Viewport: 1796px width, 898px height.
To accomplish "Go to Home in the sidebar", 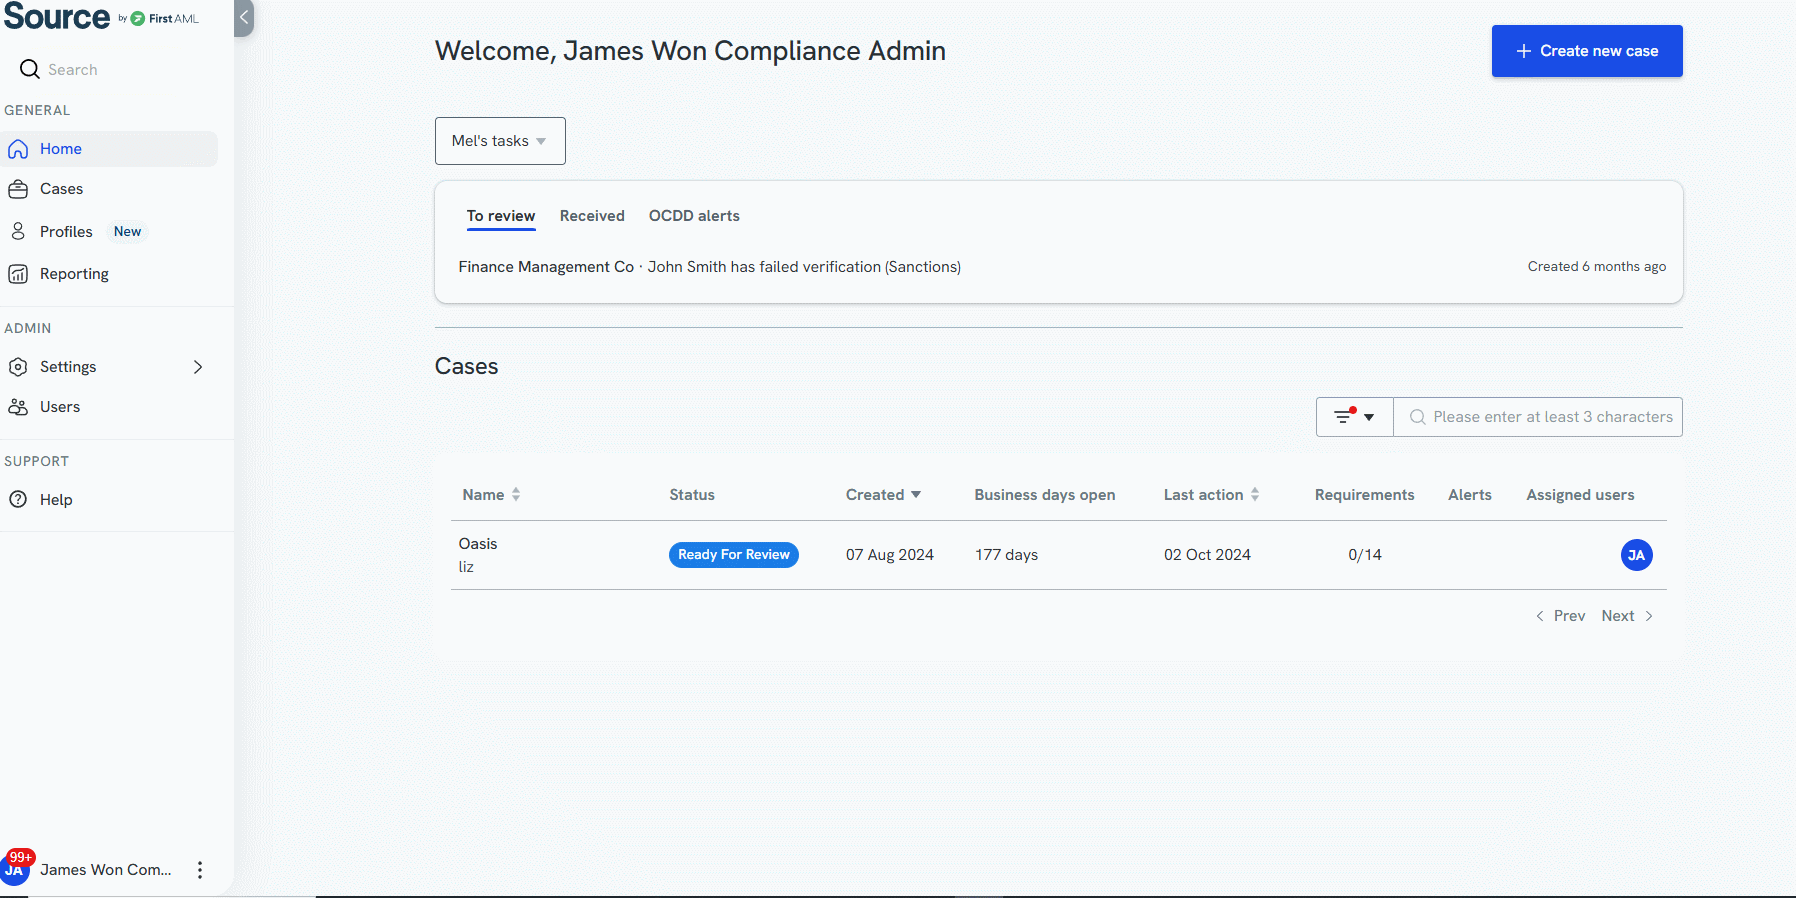I will [x=109, y=149].
